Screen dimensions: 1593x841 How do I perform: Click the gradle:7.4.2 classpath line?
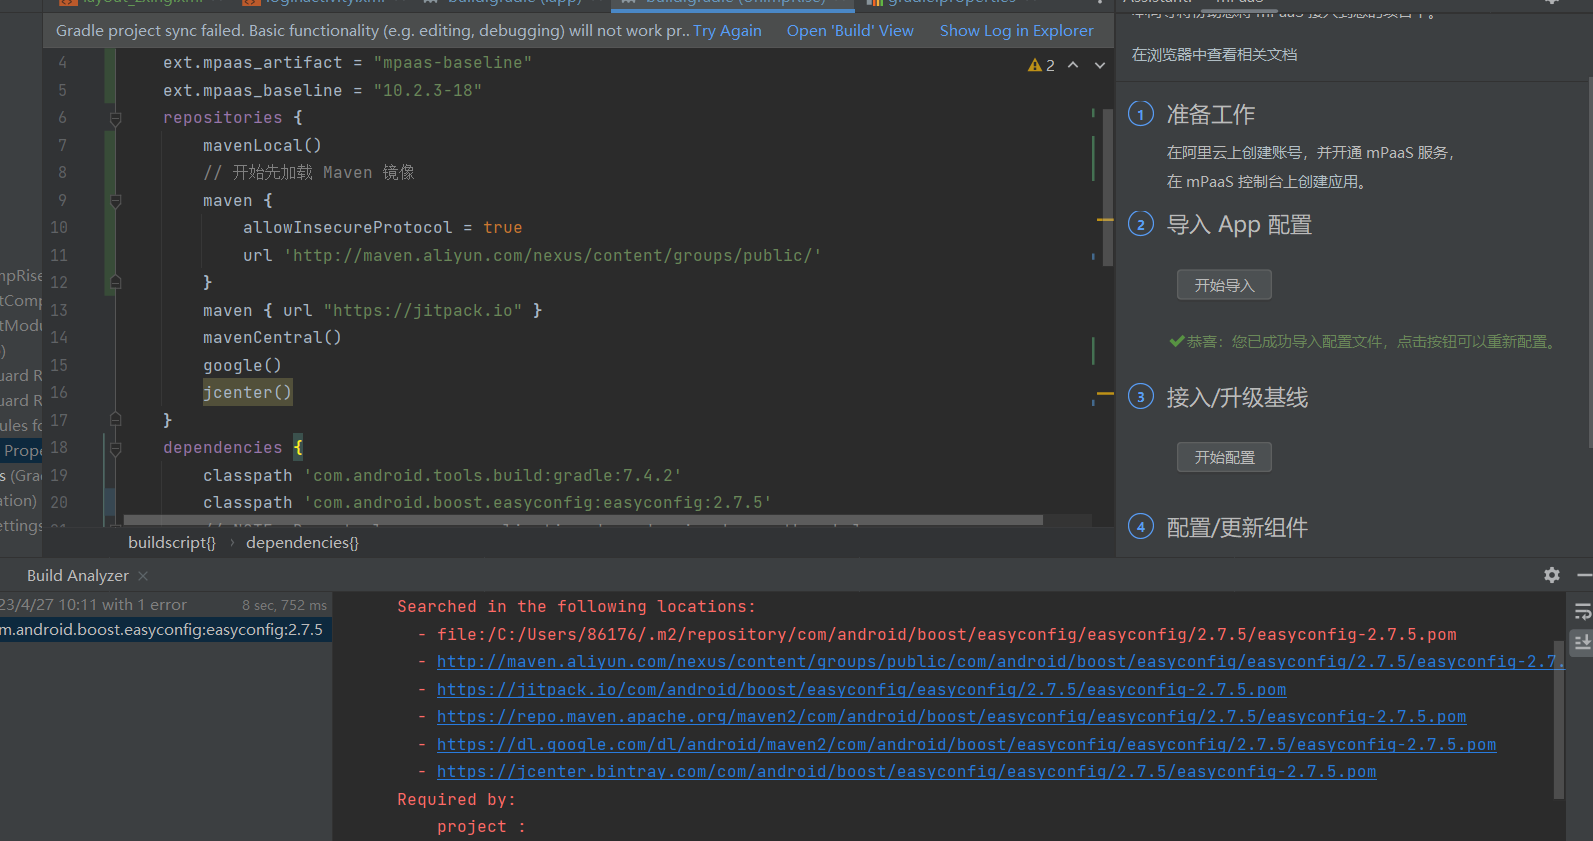click(442, 476)
